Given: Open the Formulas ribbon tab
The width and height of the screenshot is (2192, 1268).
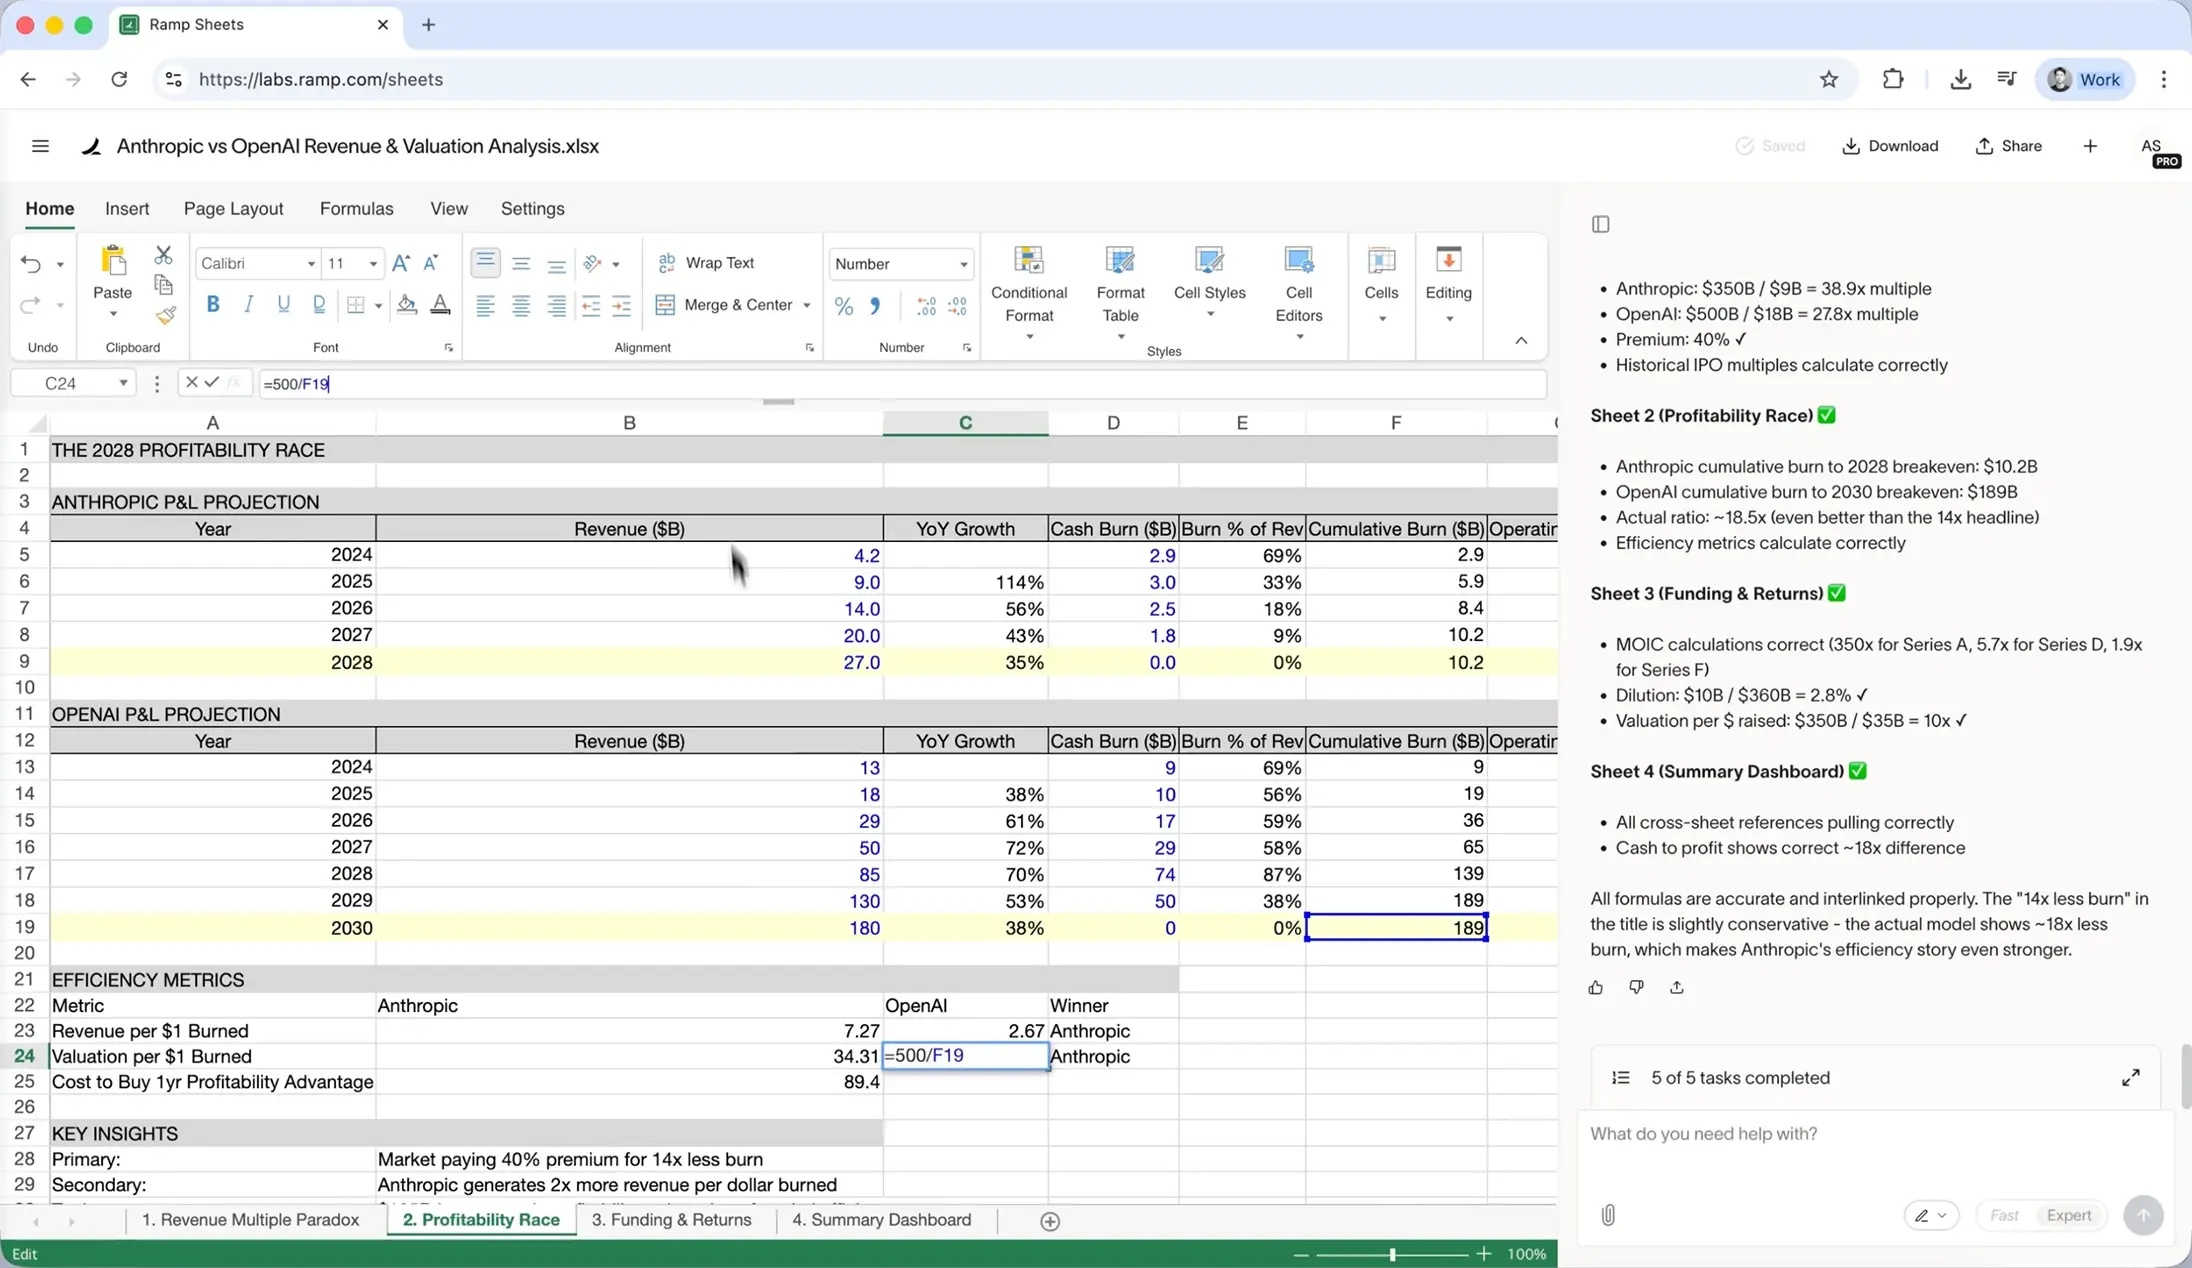Looking at the screenshot, I should 356,208.
